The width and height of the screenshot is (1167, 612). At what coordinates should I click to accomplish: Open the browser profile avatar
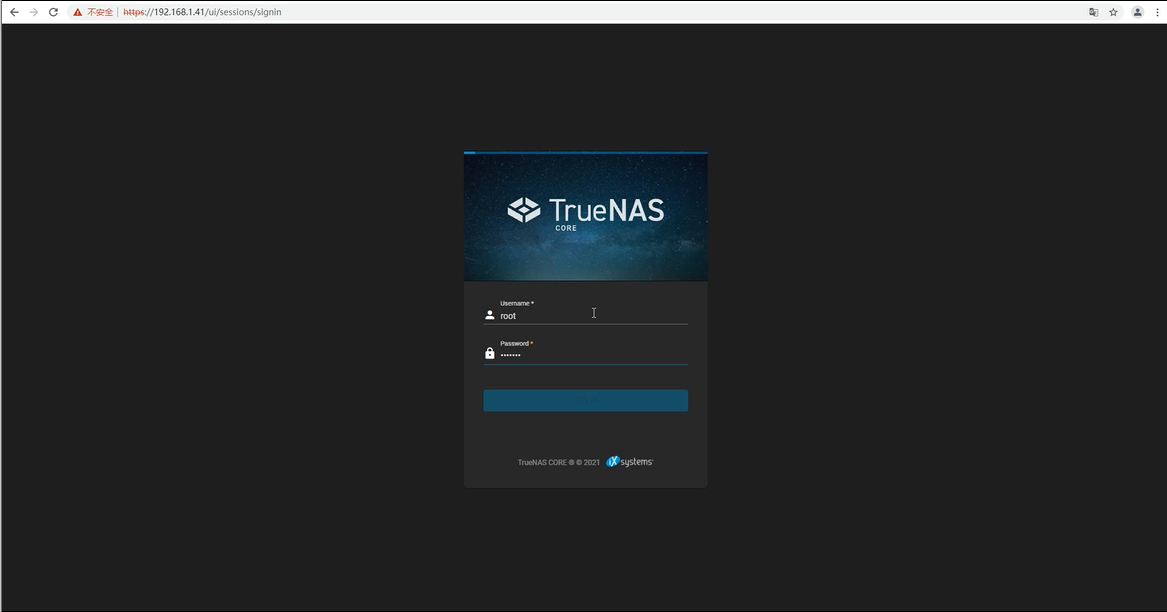coord(1138,12)
